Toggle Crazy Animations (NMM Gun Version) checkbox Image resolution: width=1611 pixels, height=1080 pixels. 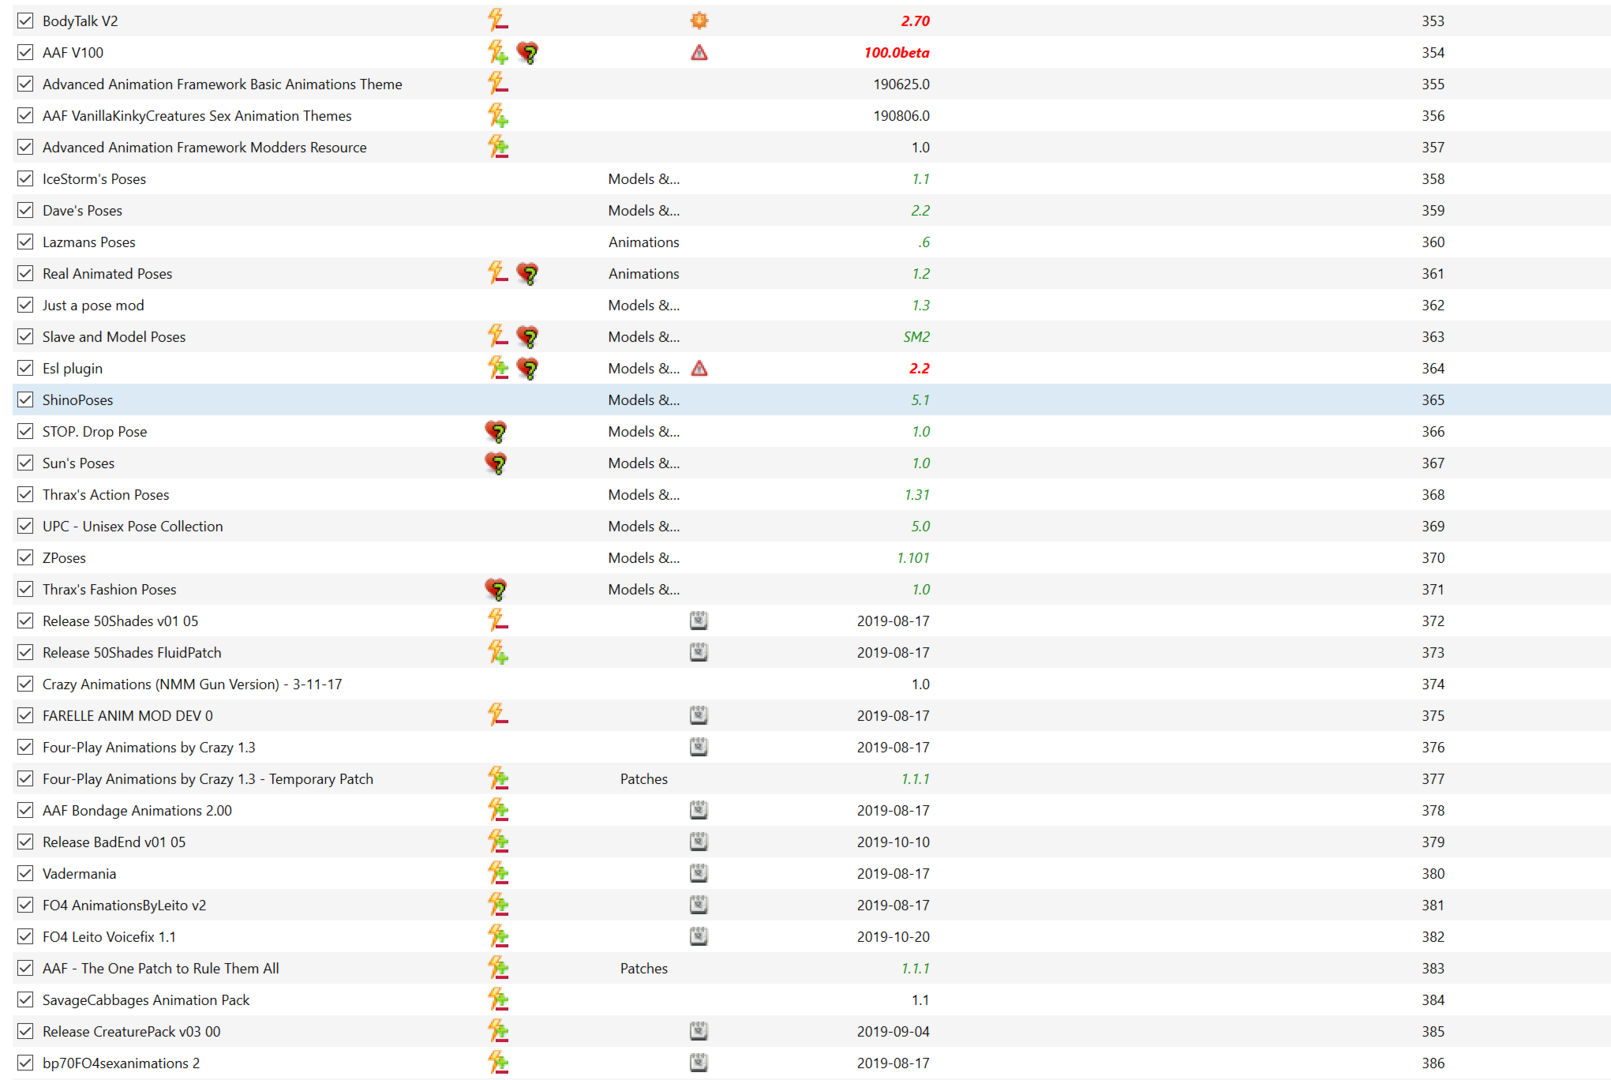click(25, 684)
